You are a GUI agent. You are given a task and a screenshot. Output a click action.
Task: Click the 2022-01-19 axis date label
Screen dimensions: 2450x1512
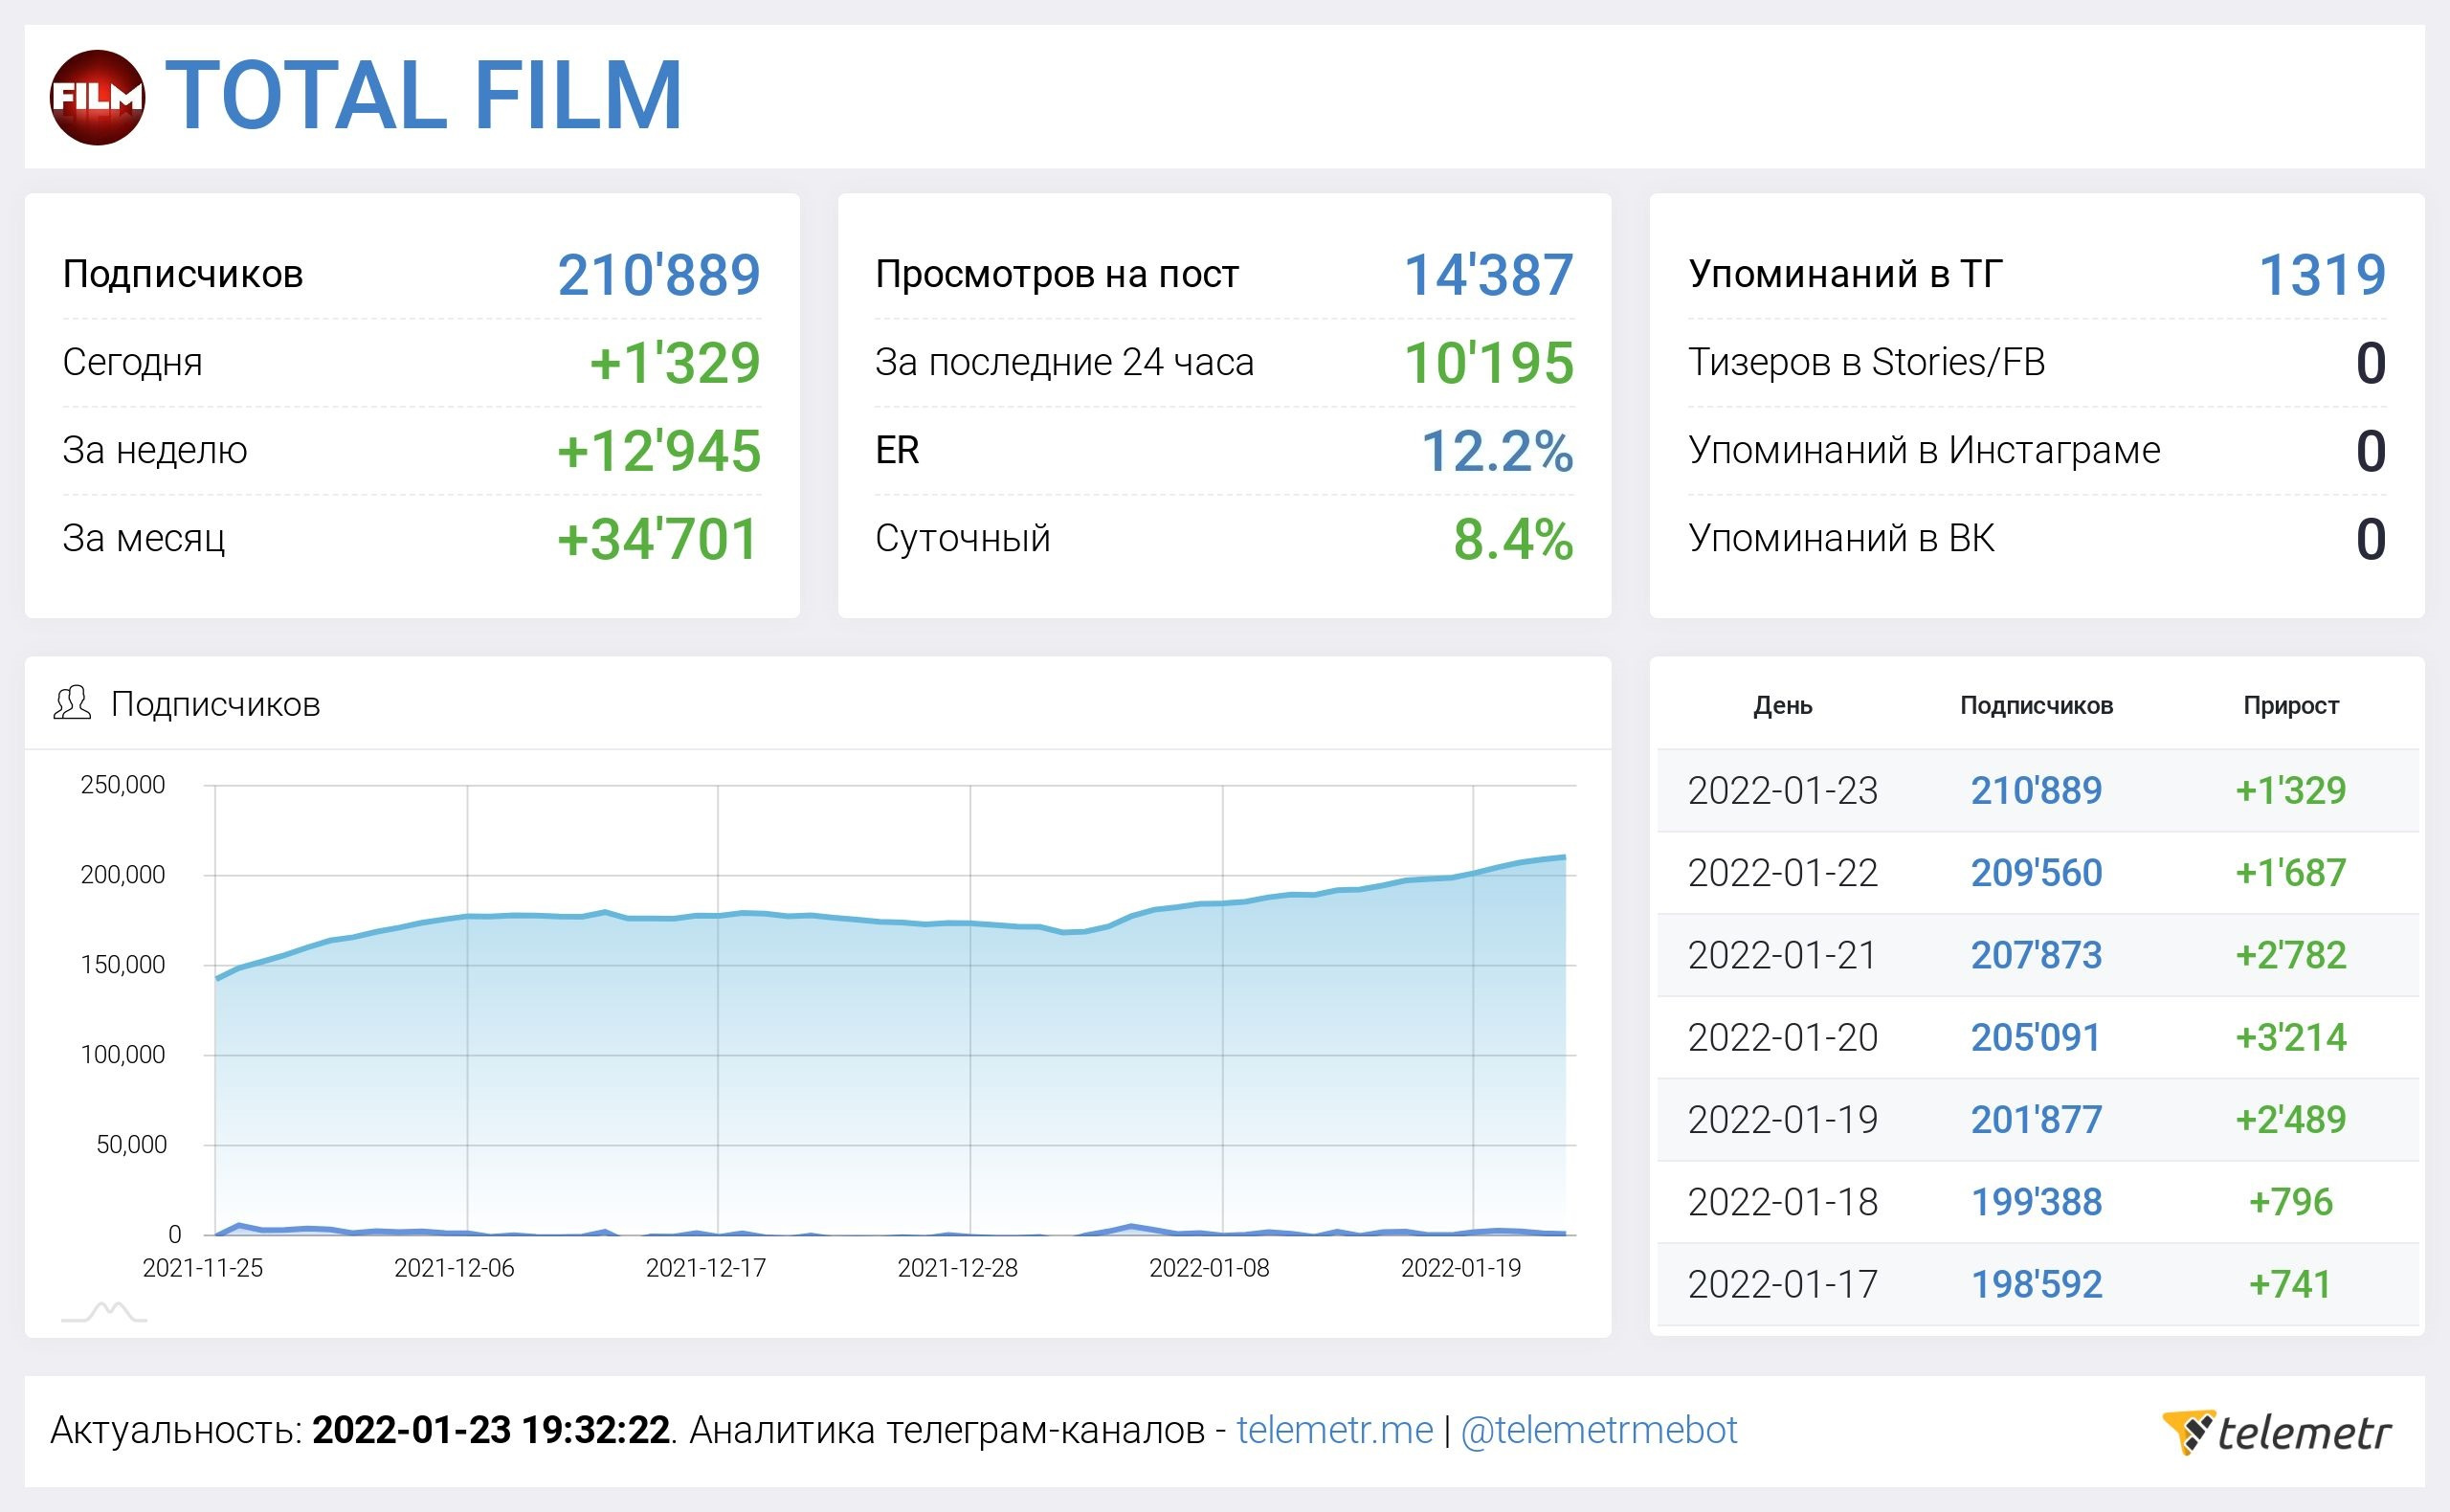coord(1460,1268)
